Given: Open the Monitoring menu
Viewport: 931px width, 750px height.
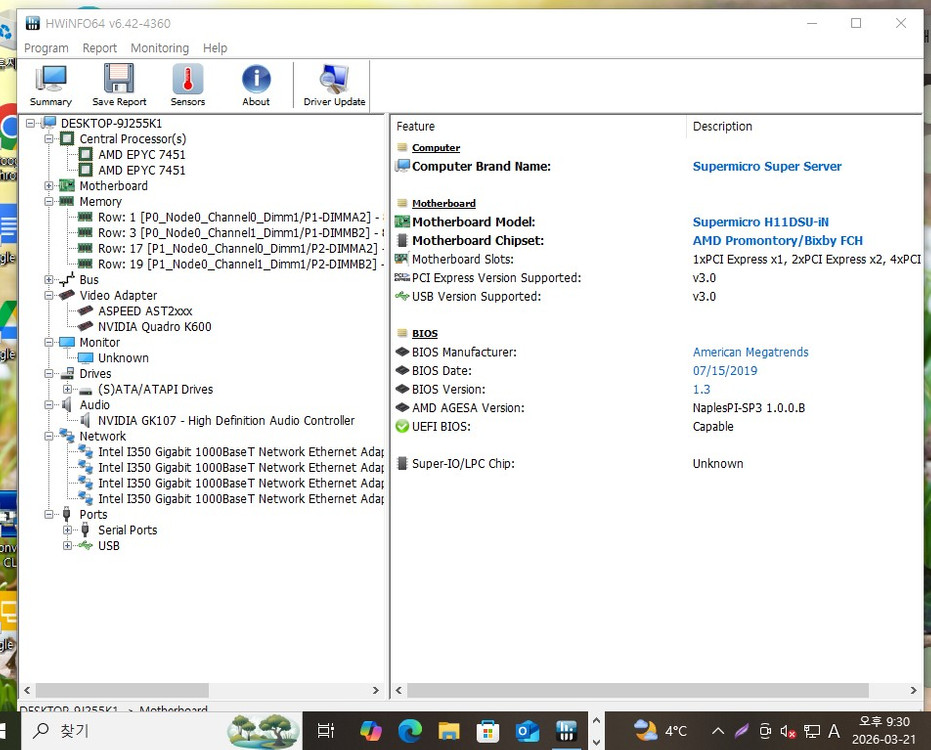Looking at the screenshot, I should point(160,48).
